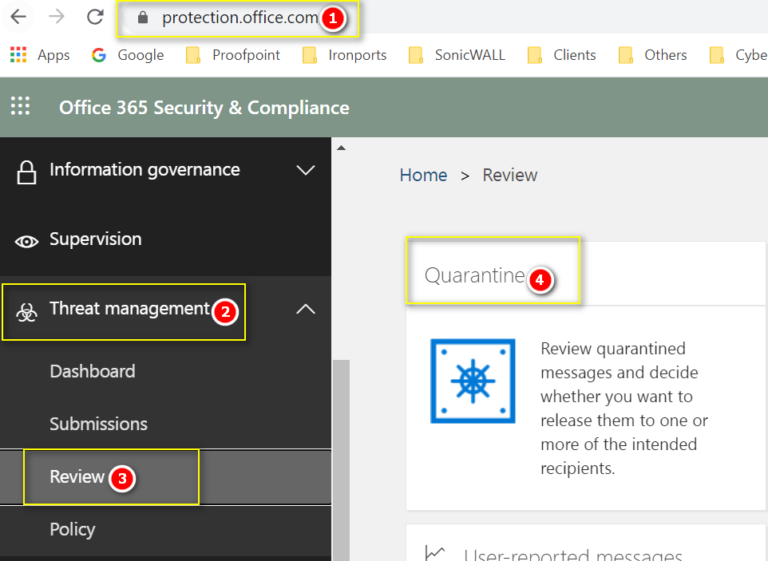768x561 pixels.
Task: Collapse Threat management with its up chevron
Action: [x=306, y=309]
